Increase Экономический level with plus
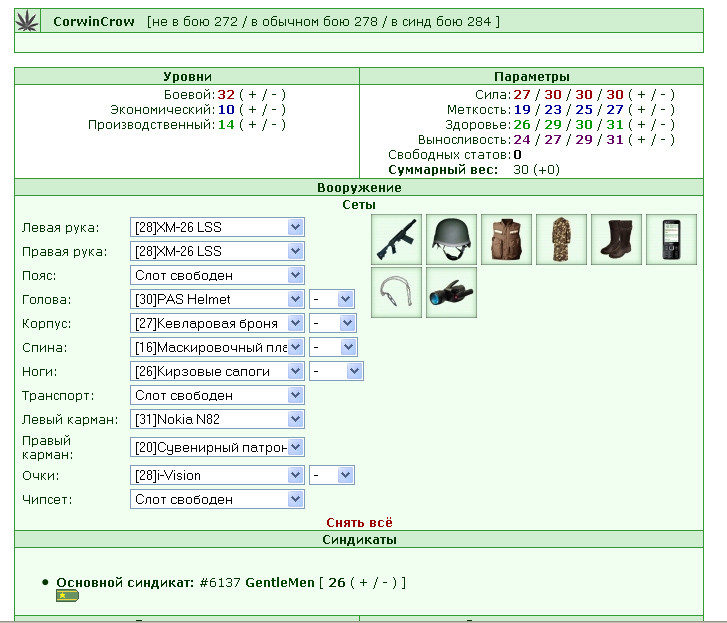Viewport: 727px width, 623px height. pos(252,109)
